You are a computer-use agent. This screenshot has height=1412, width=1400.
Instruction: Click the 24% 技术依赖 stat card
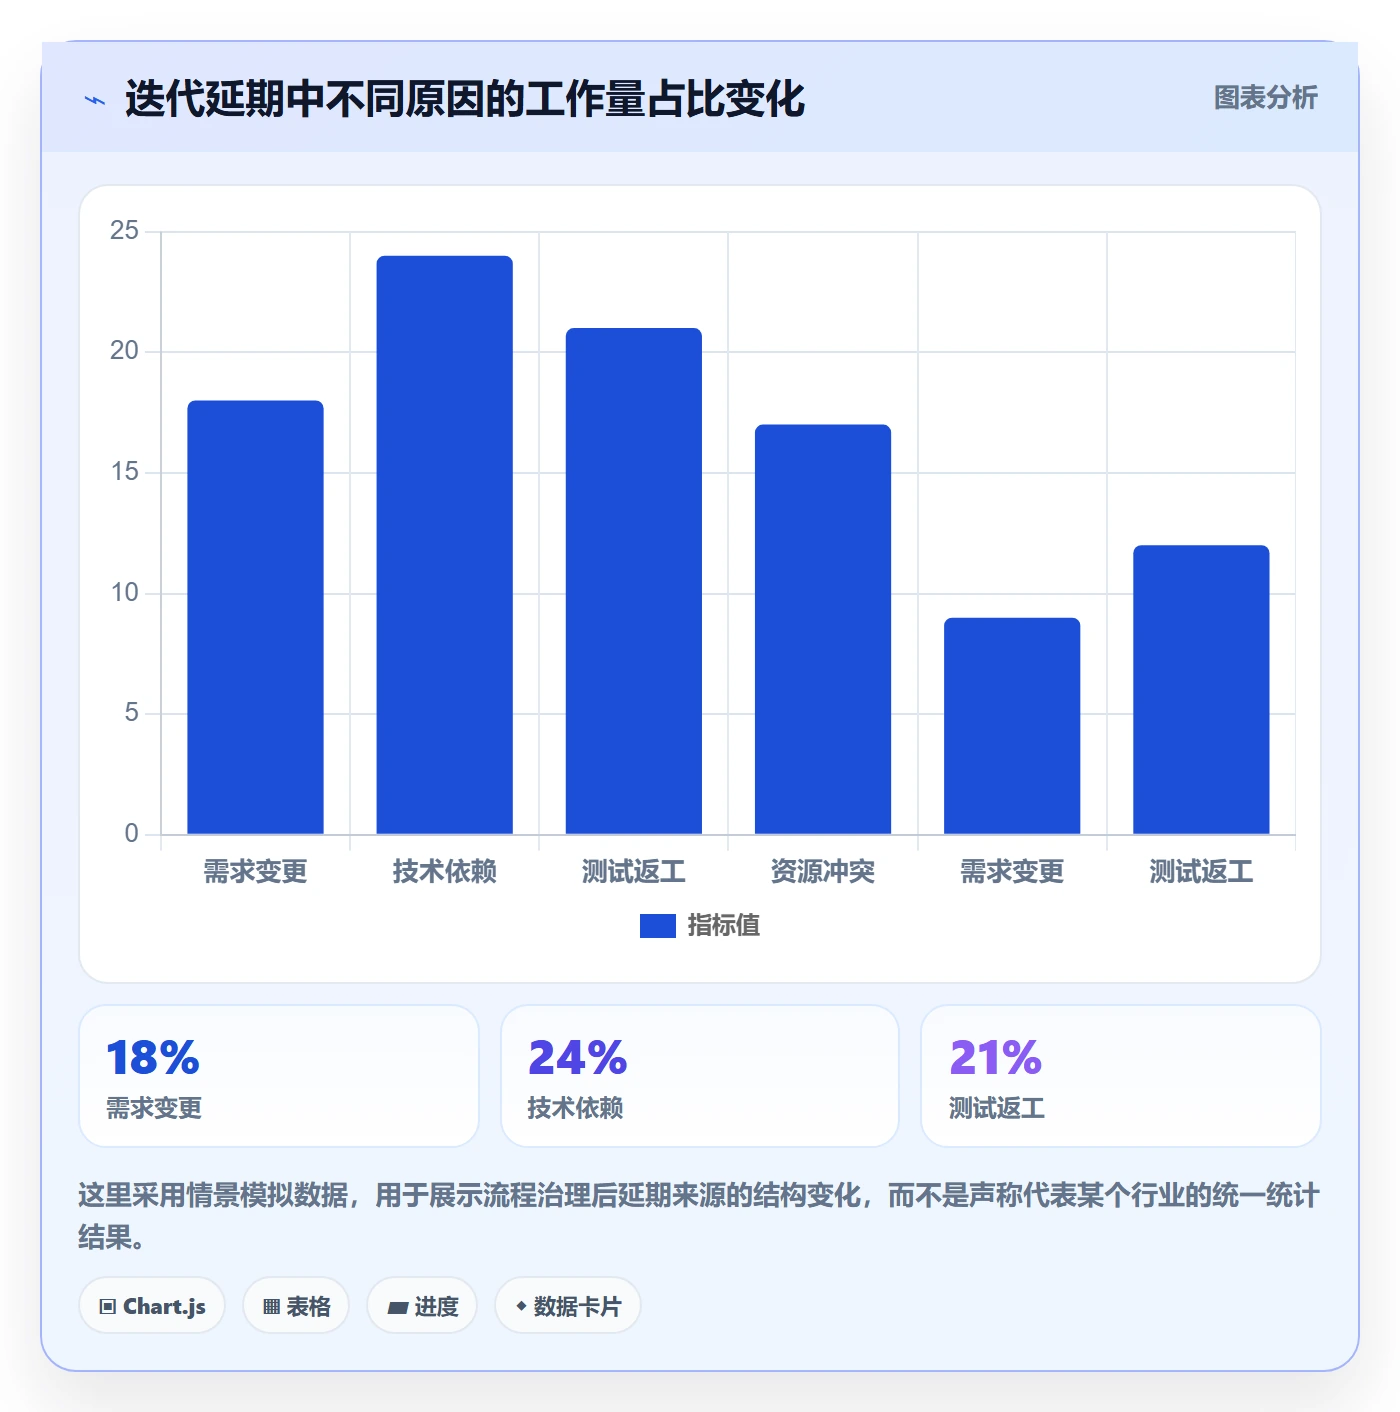point(700,1076)
